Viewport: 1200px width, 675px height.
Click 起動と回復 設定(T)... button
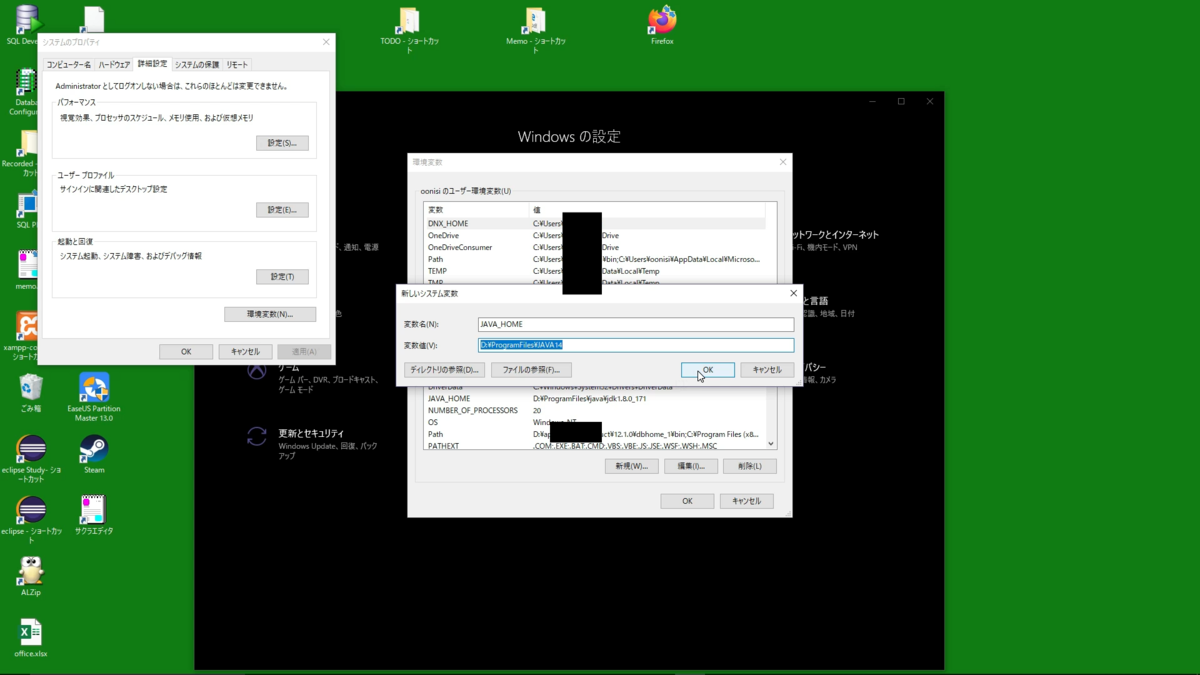pyautogui.click(x=282, y=276)
